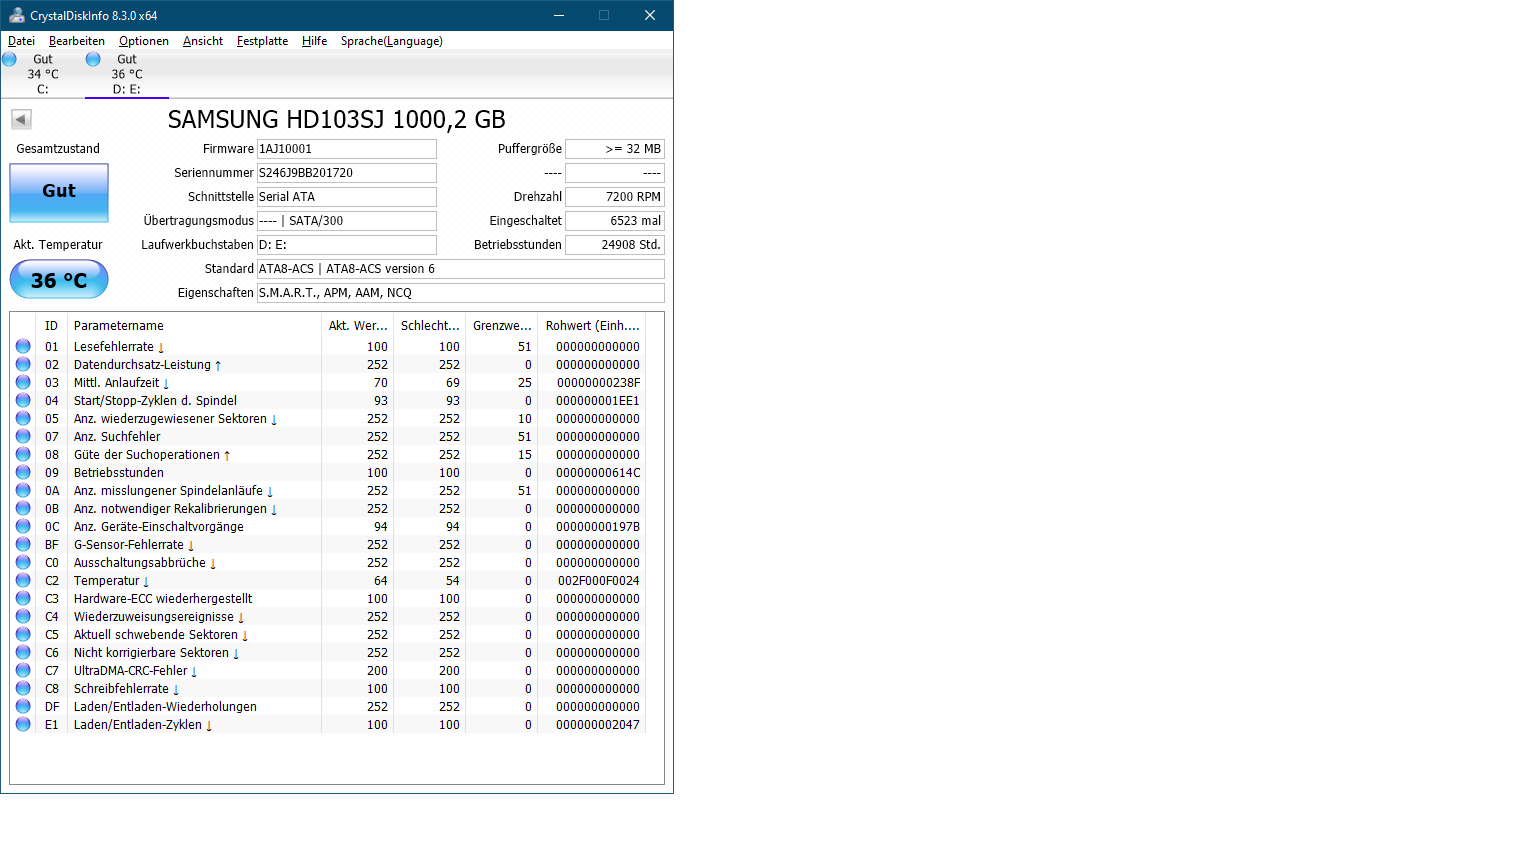
Task: Click the Seriennummer field
Action: tap(347, 173)
